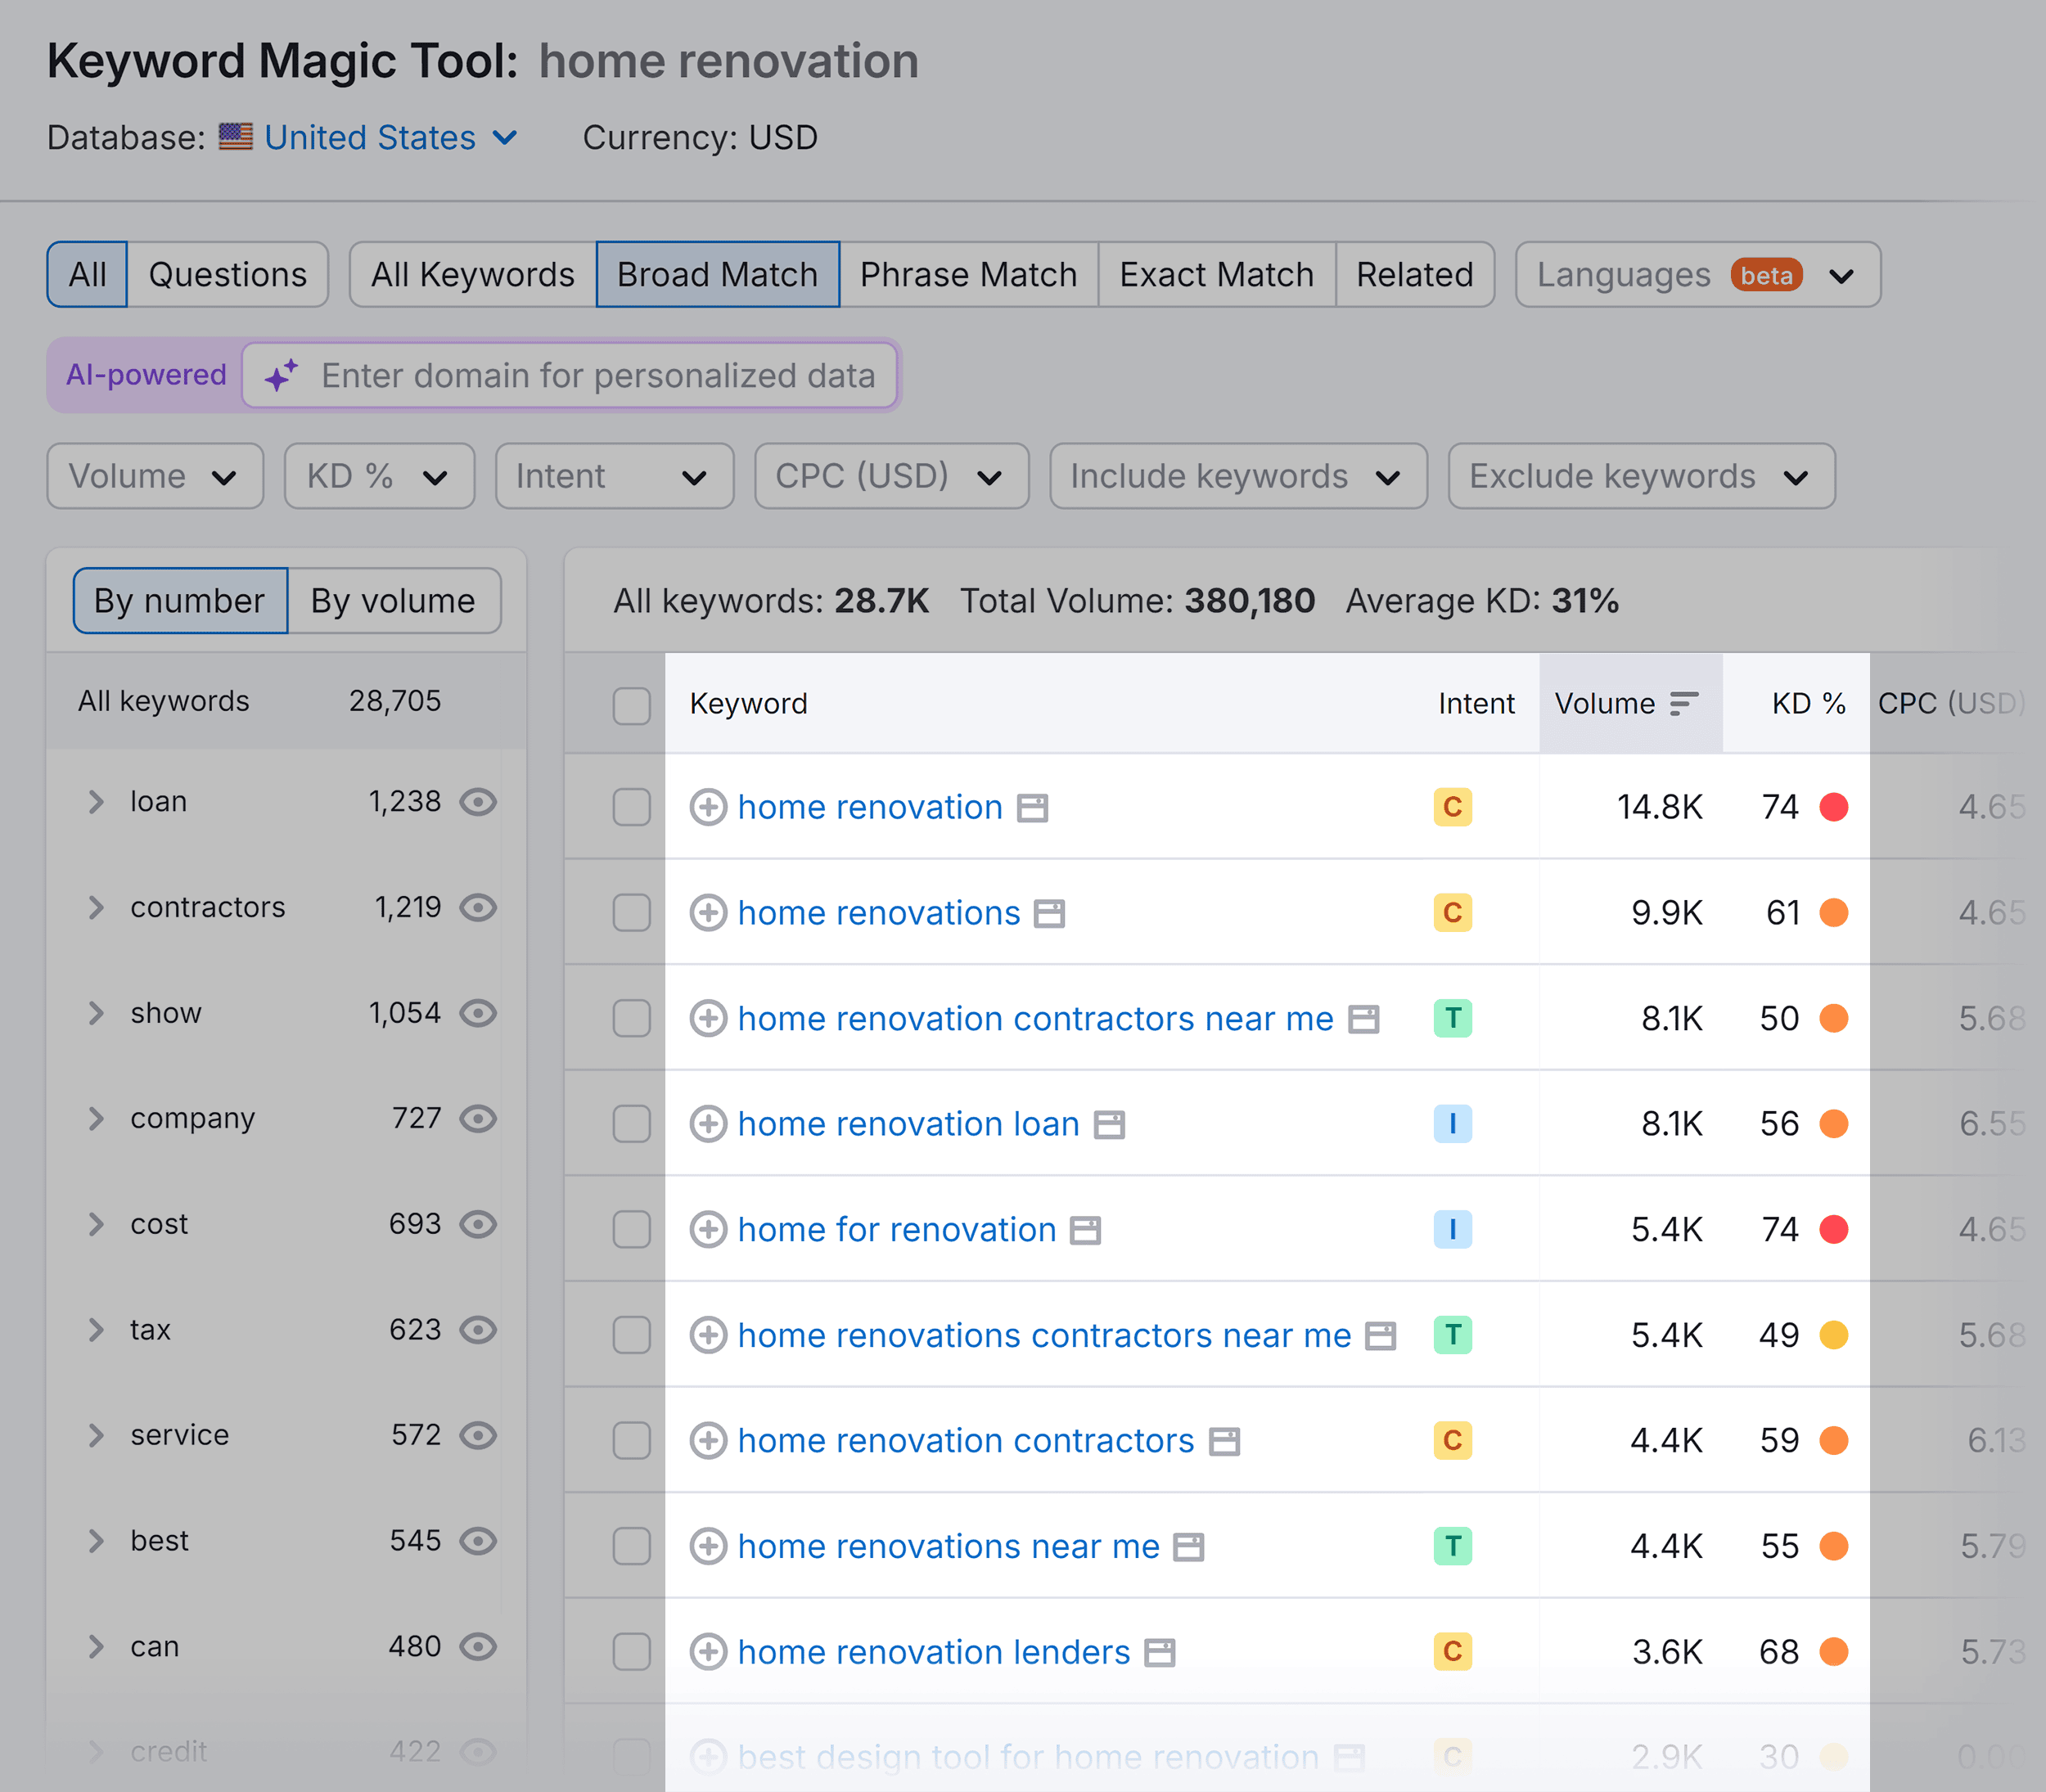Image resolution: width=2046 pixels, height=1792 pixels.
Task: Switch to the Questions tab
Action: point(228,274)
